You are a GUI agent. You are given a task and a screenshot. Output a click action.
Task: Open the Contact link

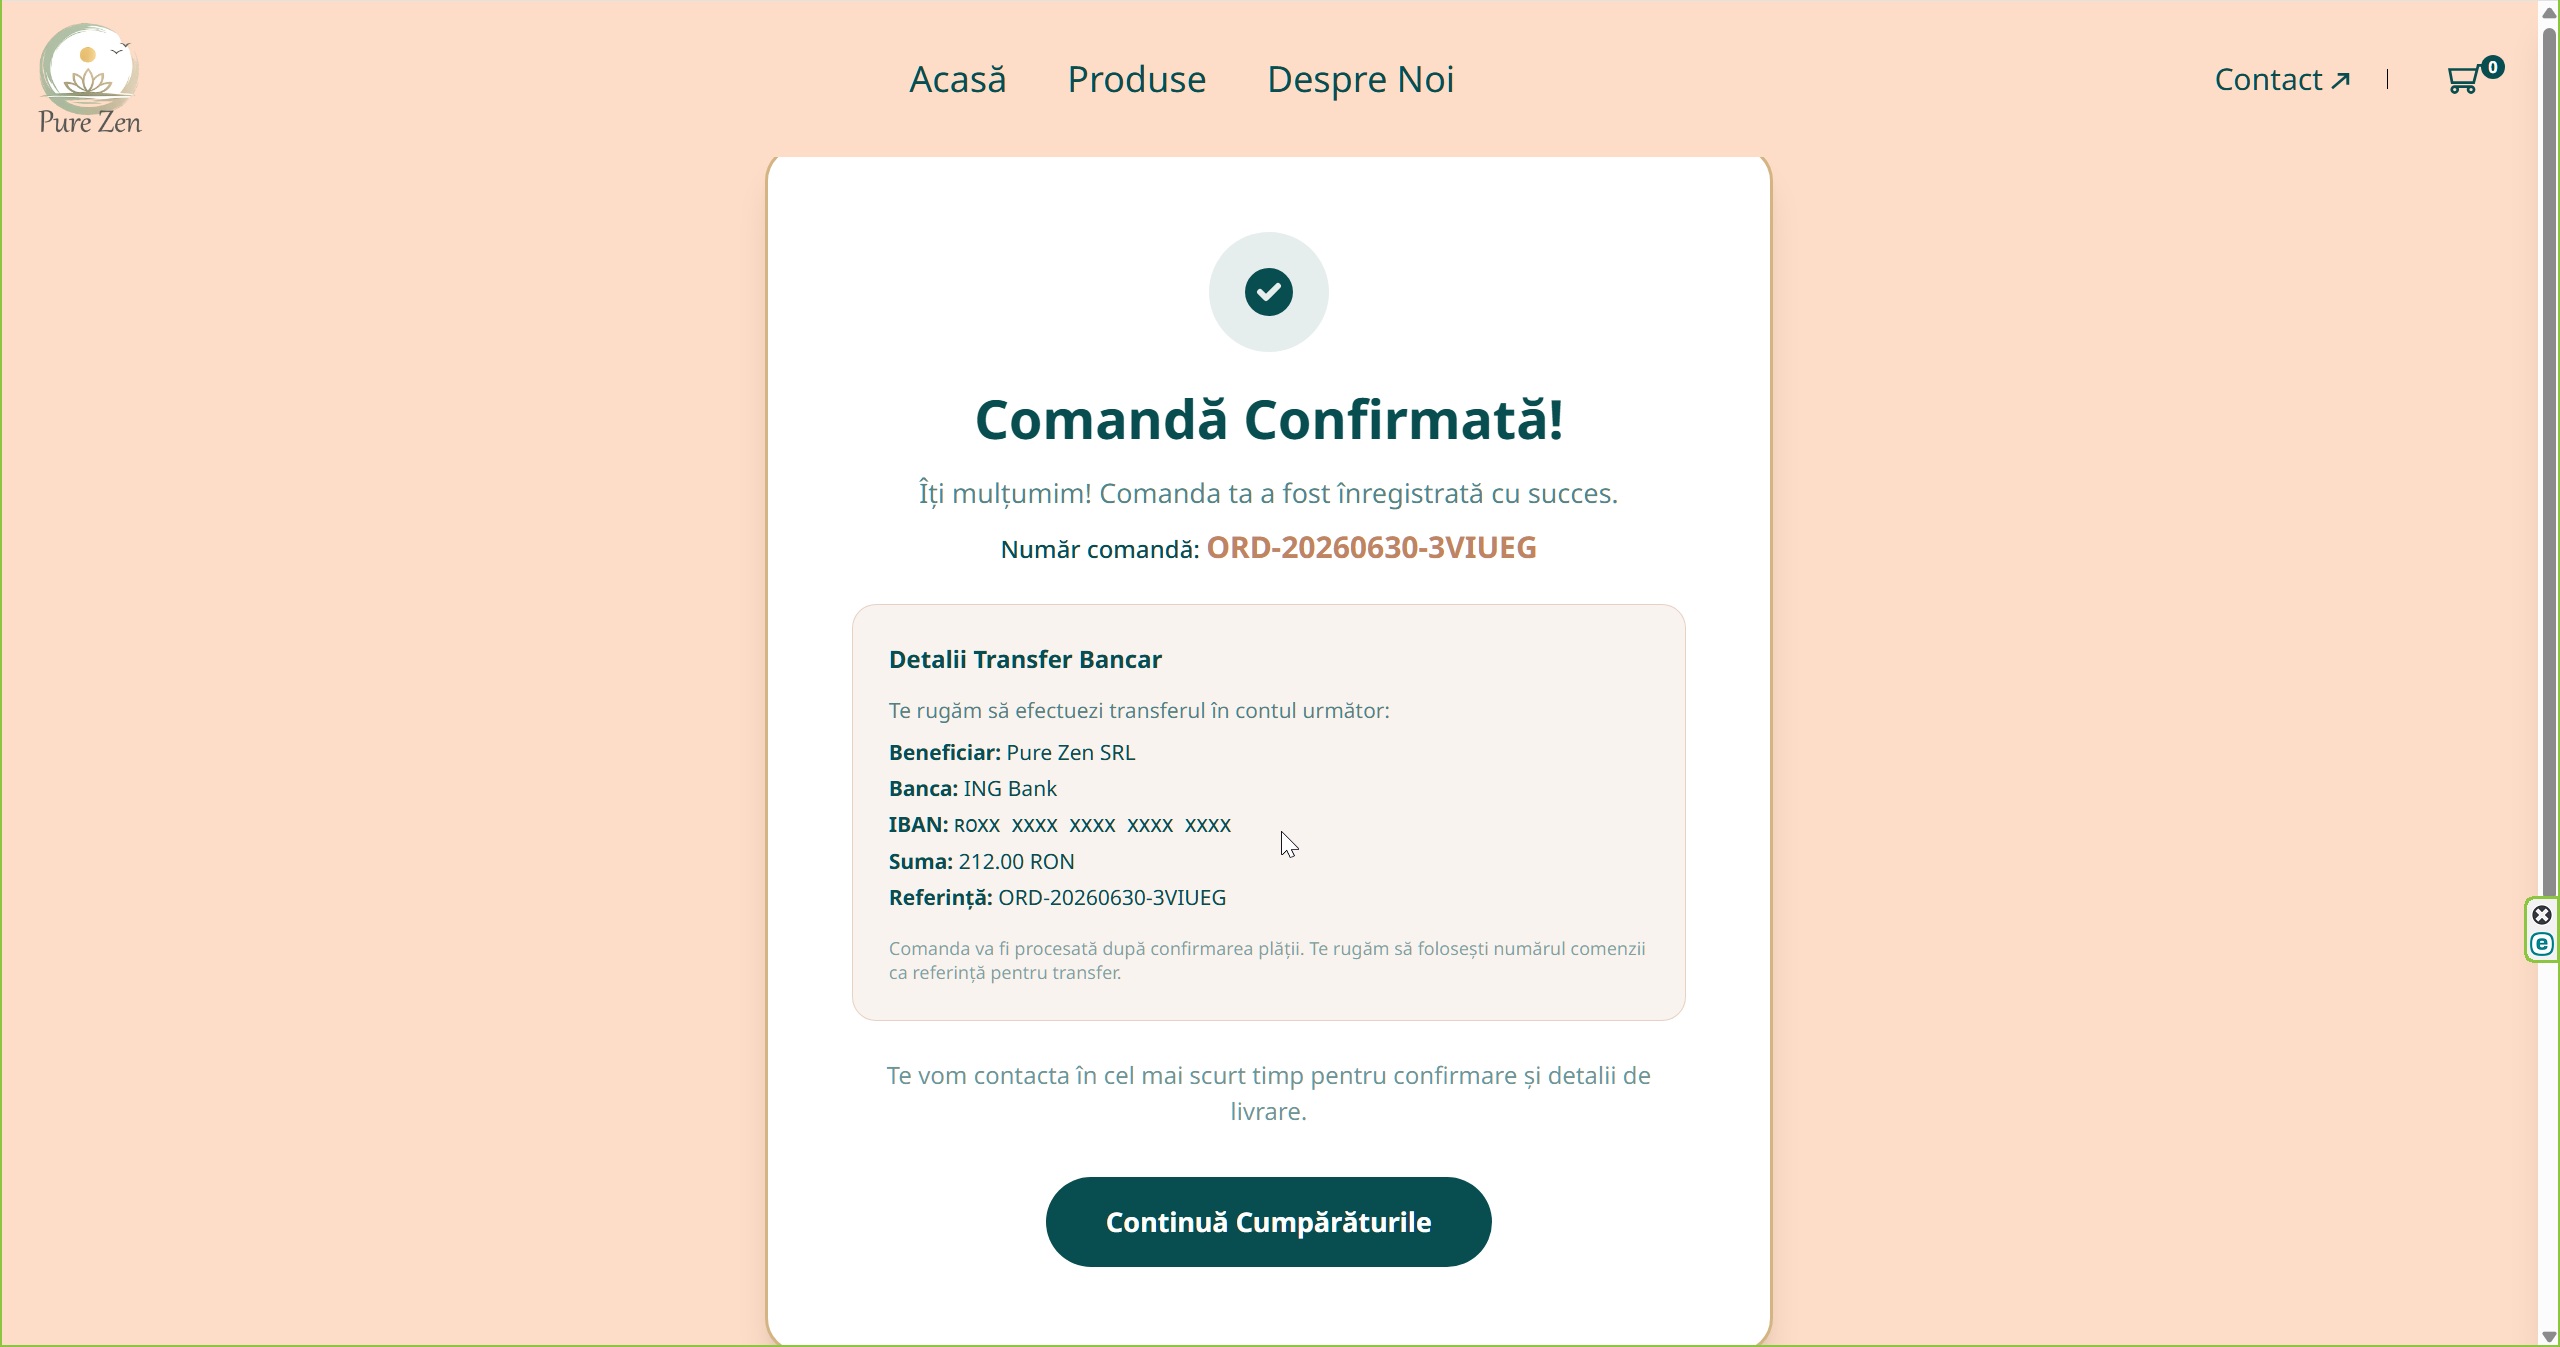pyautogui.click(x=2282, y=80)
